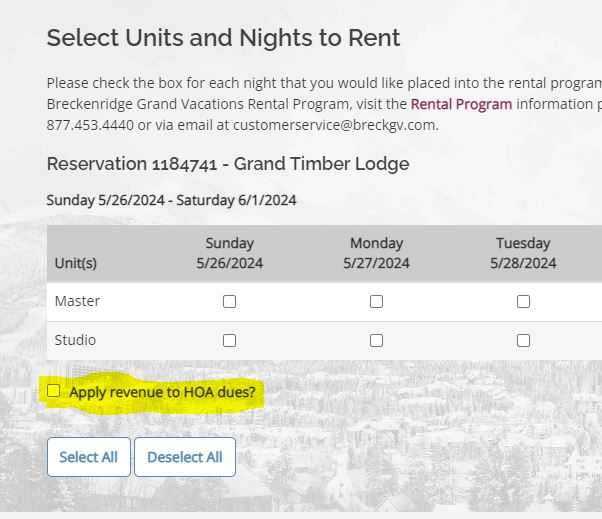Check Studio unit for Tuesday 5/28/2024
This screenshot has width=602, height=519.
coord(523,340)
